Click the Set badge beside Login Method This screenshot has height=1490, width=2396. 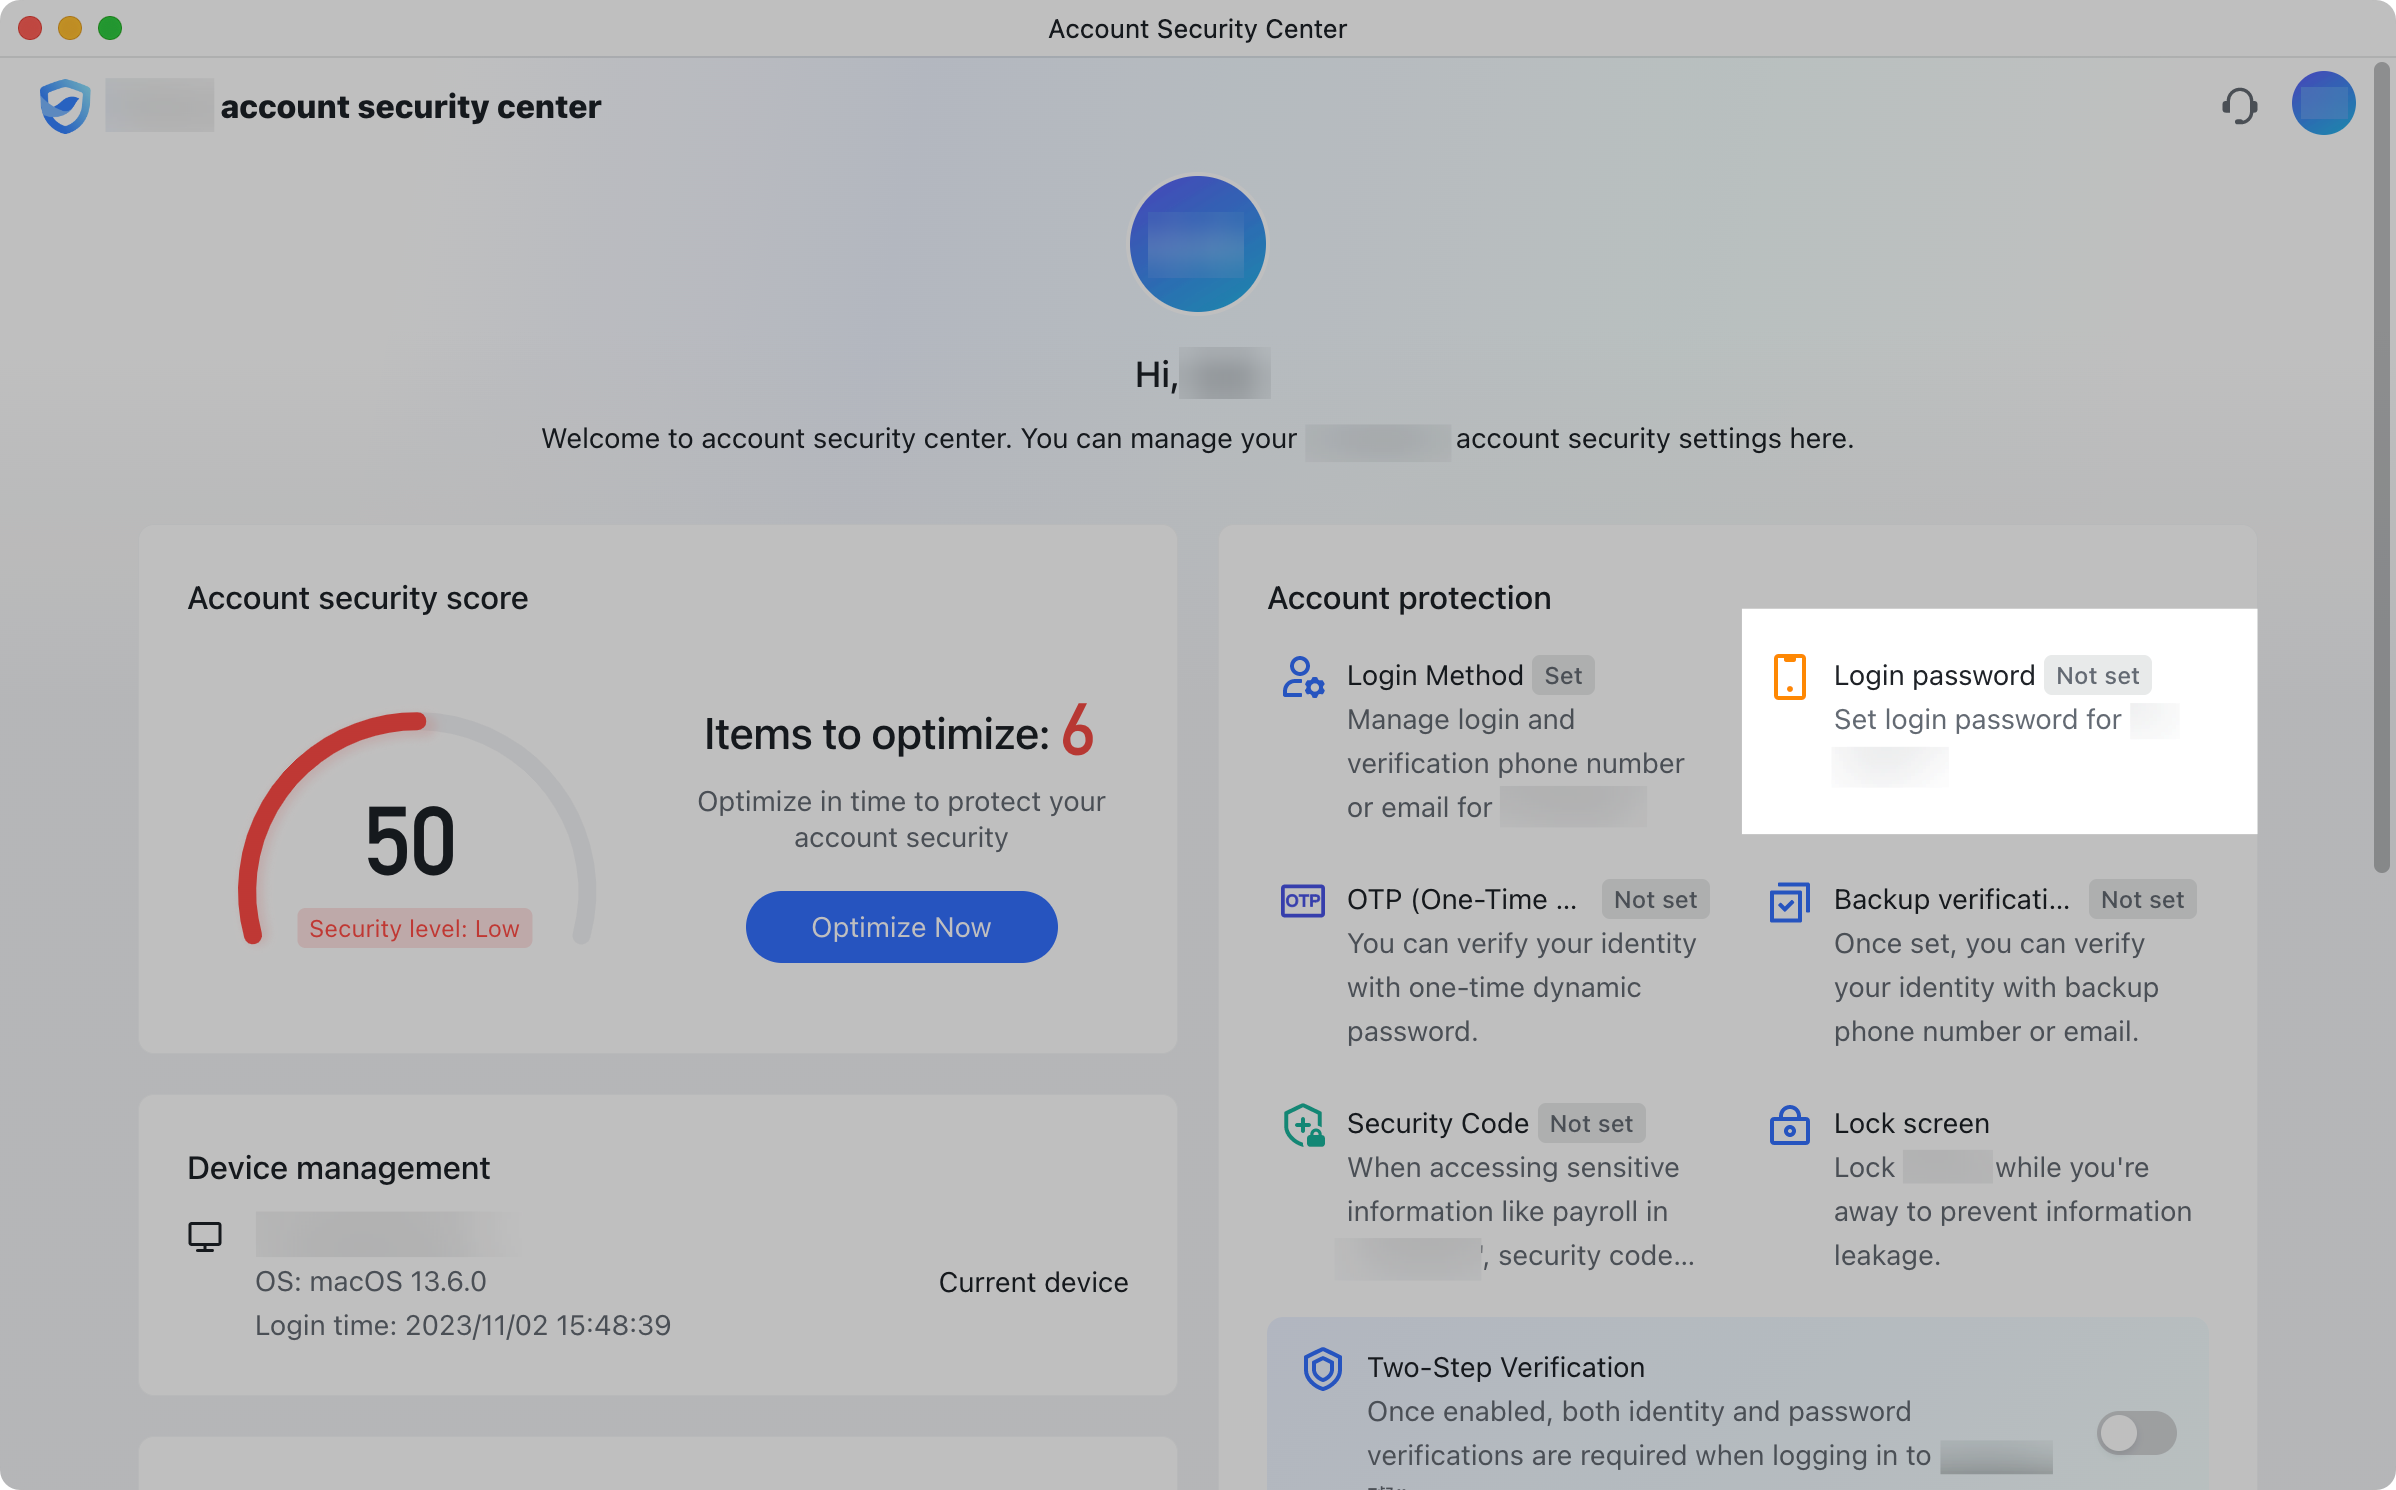[1563, 675]
